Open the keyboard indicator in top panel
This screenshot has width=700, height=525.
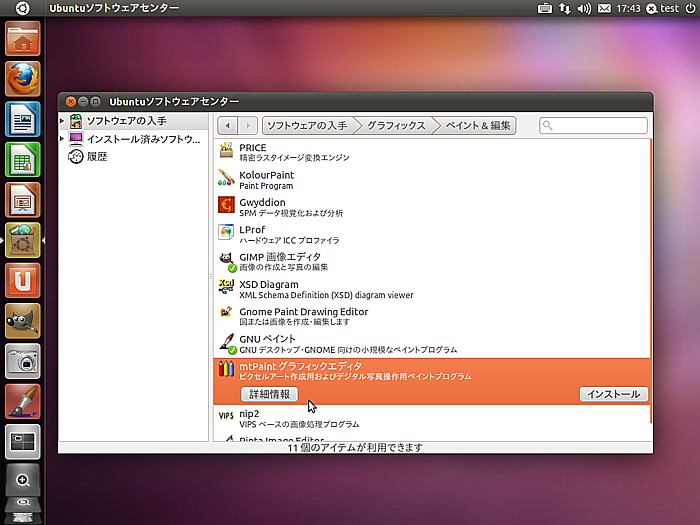coord(545,8)
